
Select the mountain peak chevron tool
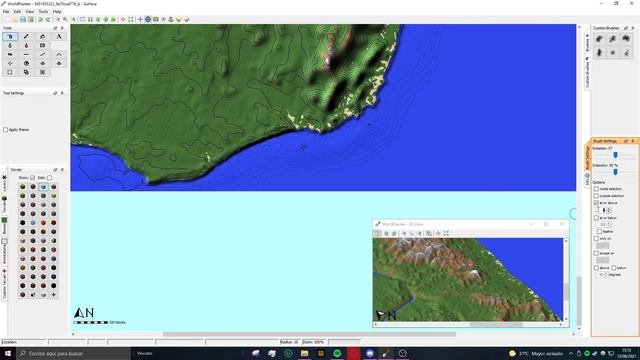tap(59, 55)
